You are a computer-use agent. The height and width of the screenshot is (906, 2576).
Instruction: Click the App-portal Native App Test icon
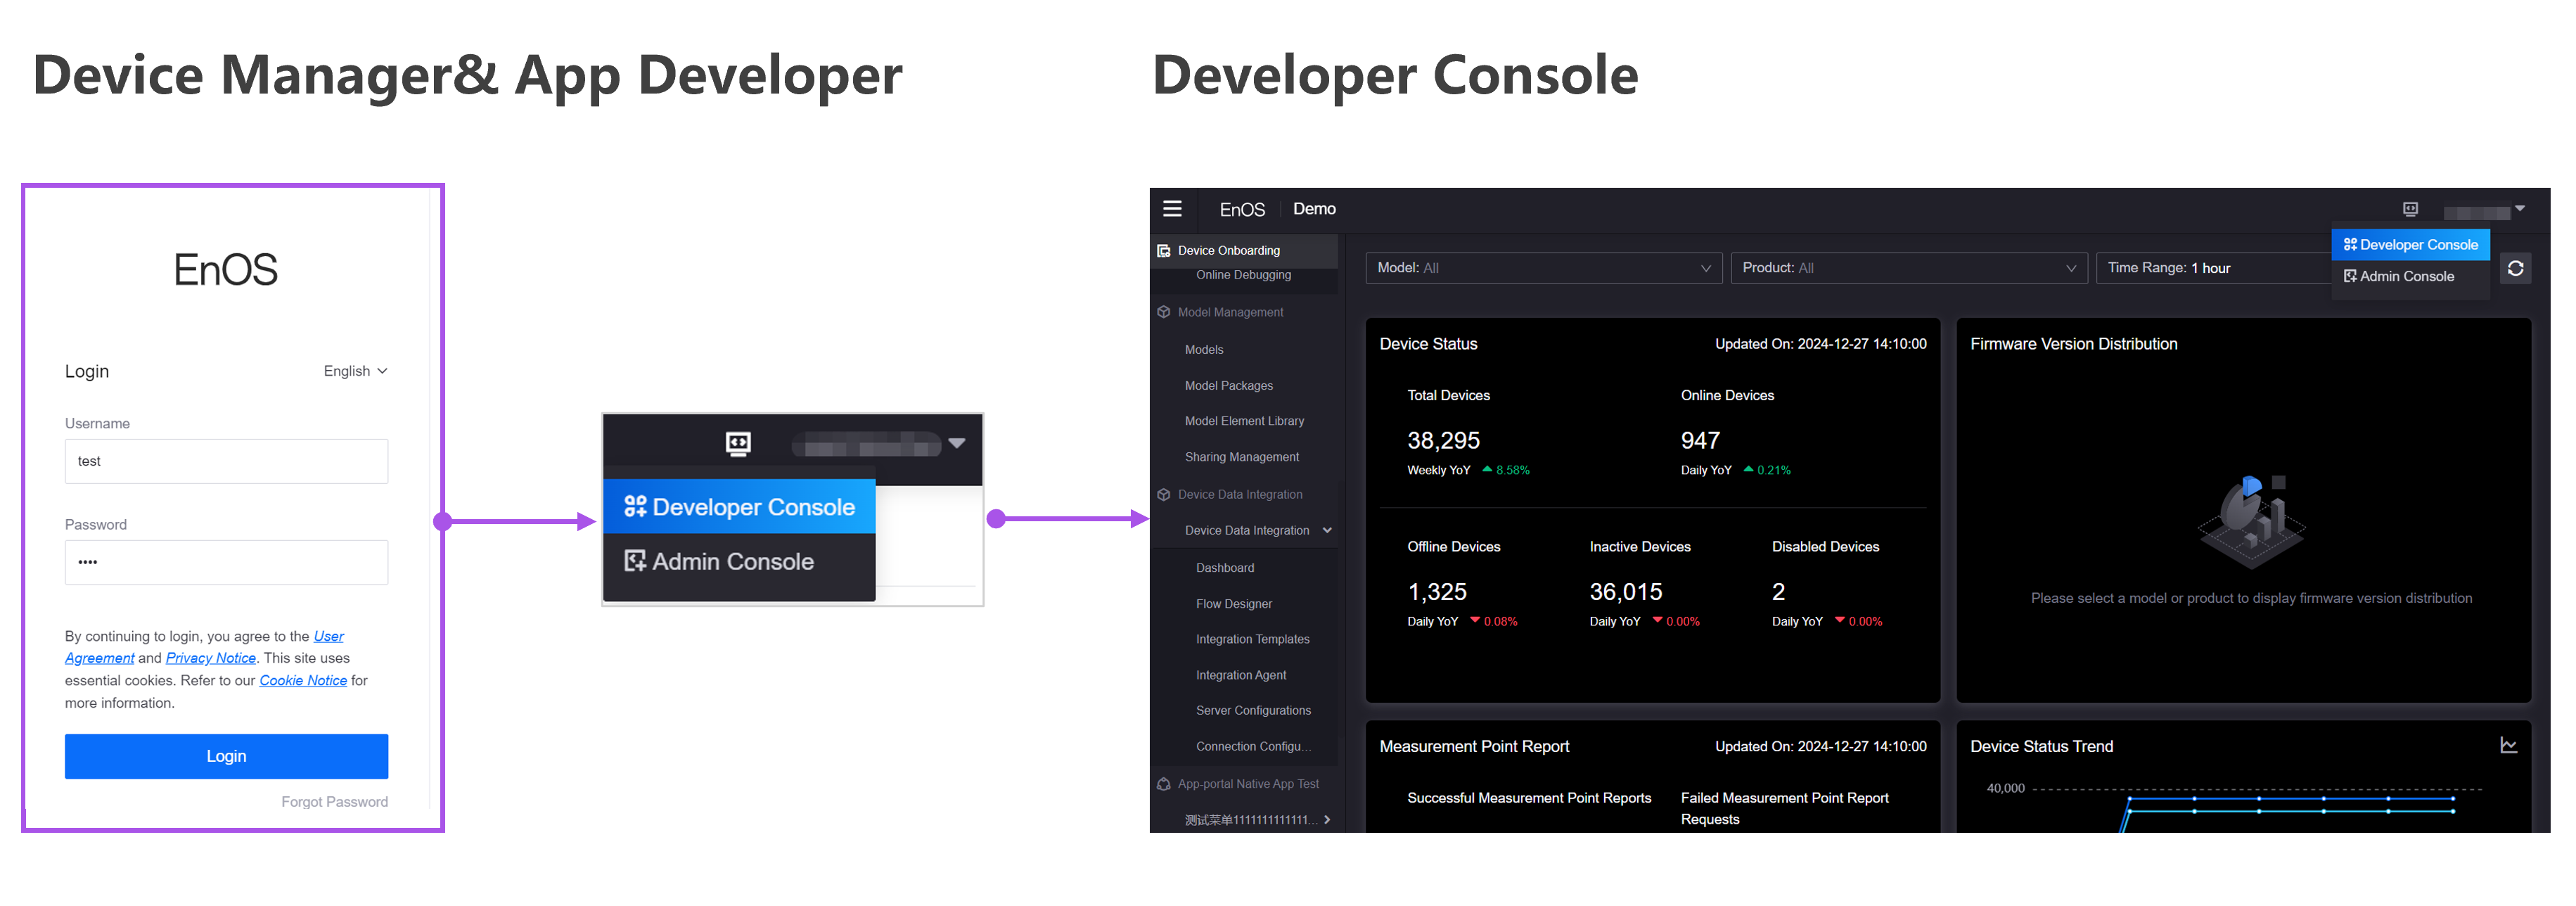pos(1163,784)
